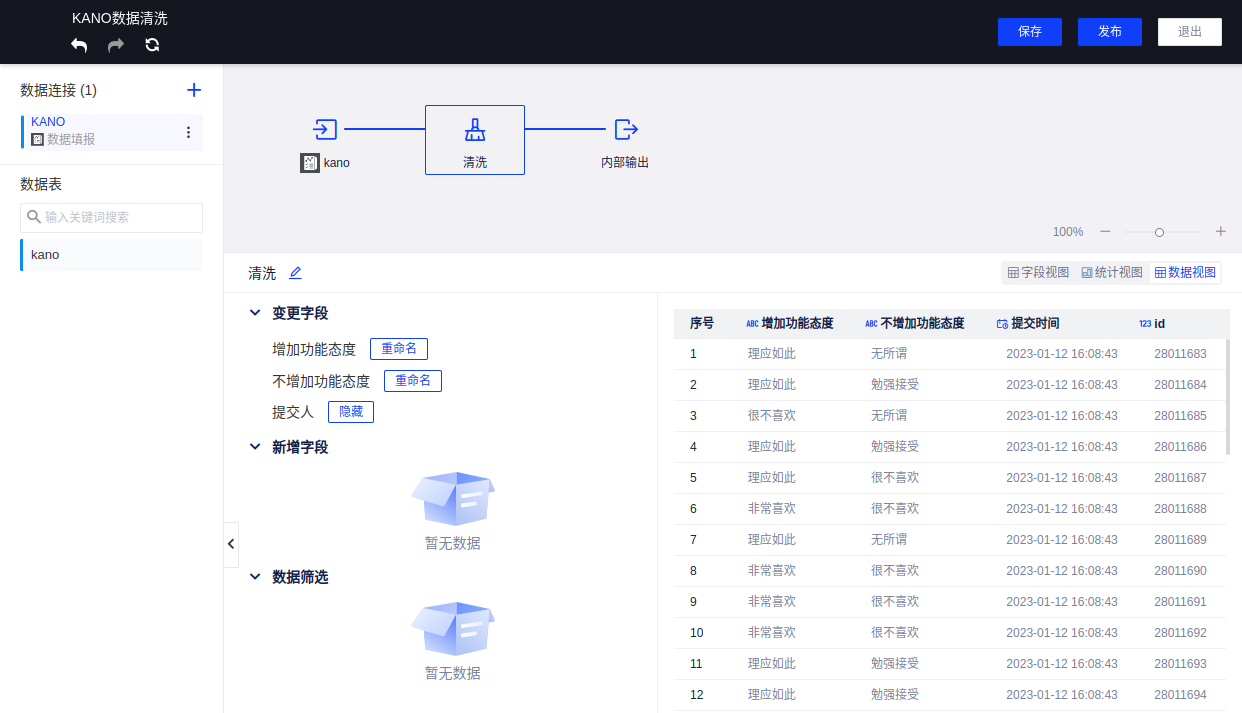Zoom out canvas with minus icon
1242x713 pixels.
point(1105,231)
